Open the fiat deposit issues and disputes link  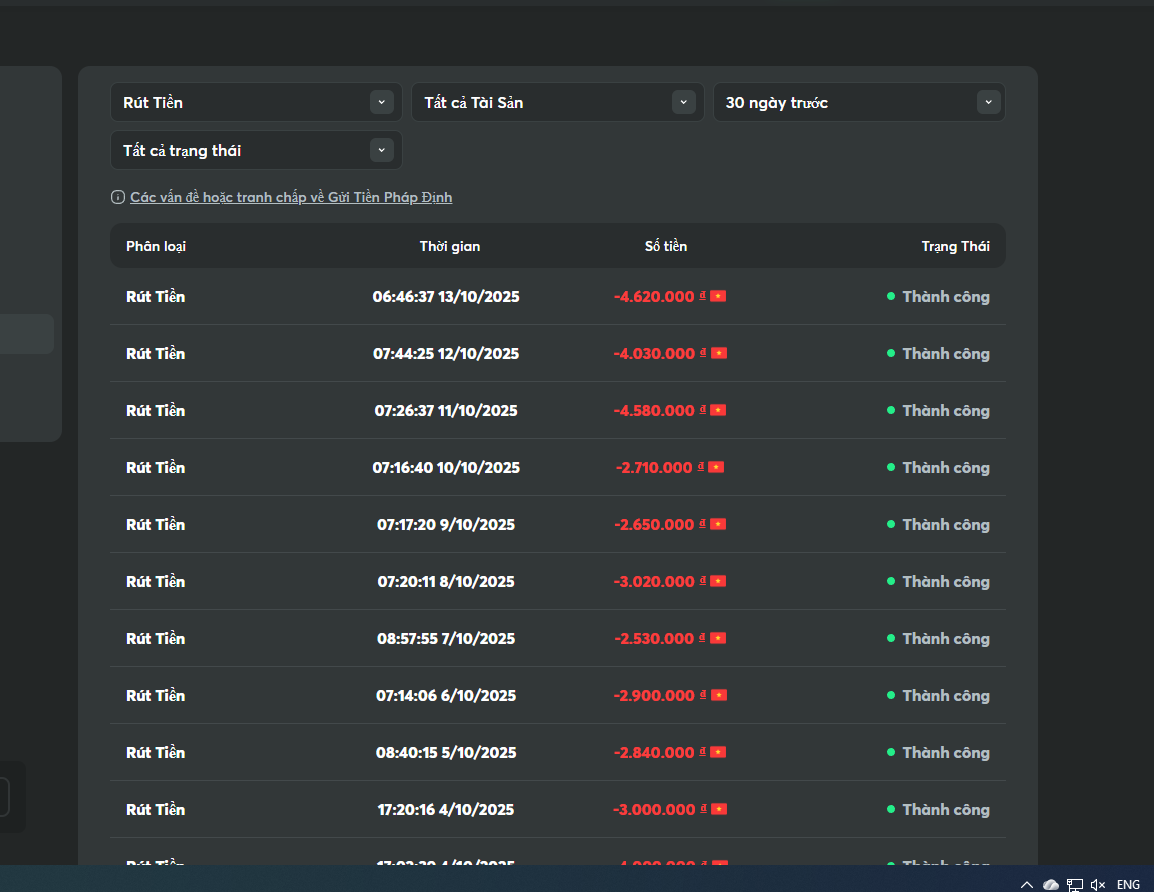tap(291, 197)
